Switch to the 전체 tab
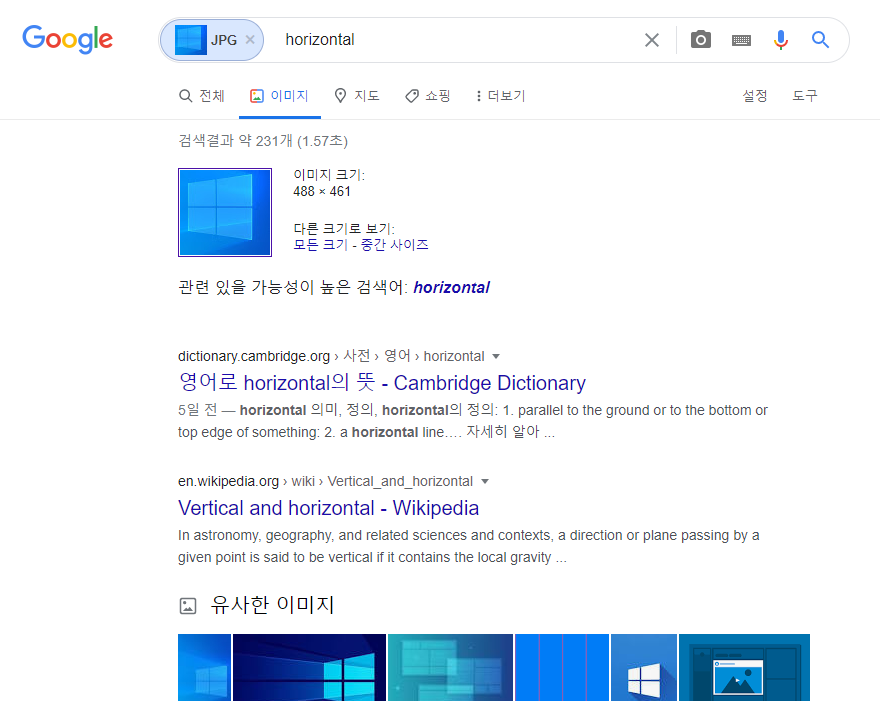Image resolution: width=880 pixels, height=701 pixels. point(202,96)
